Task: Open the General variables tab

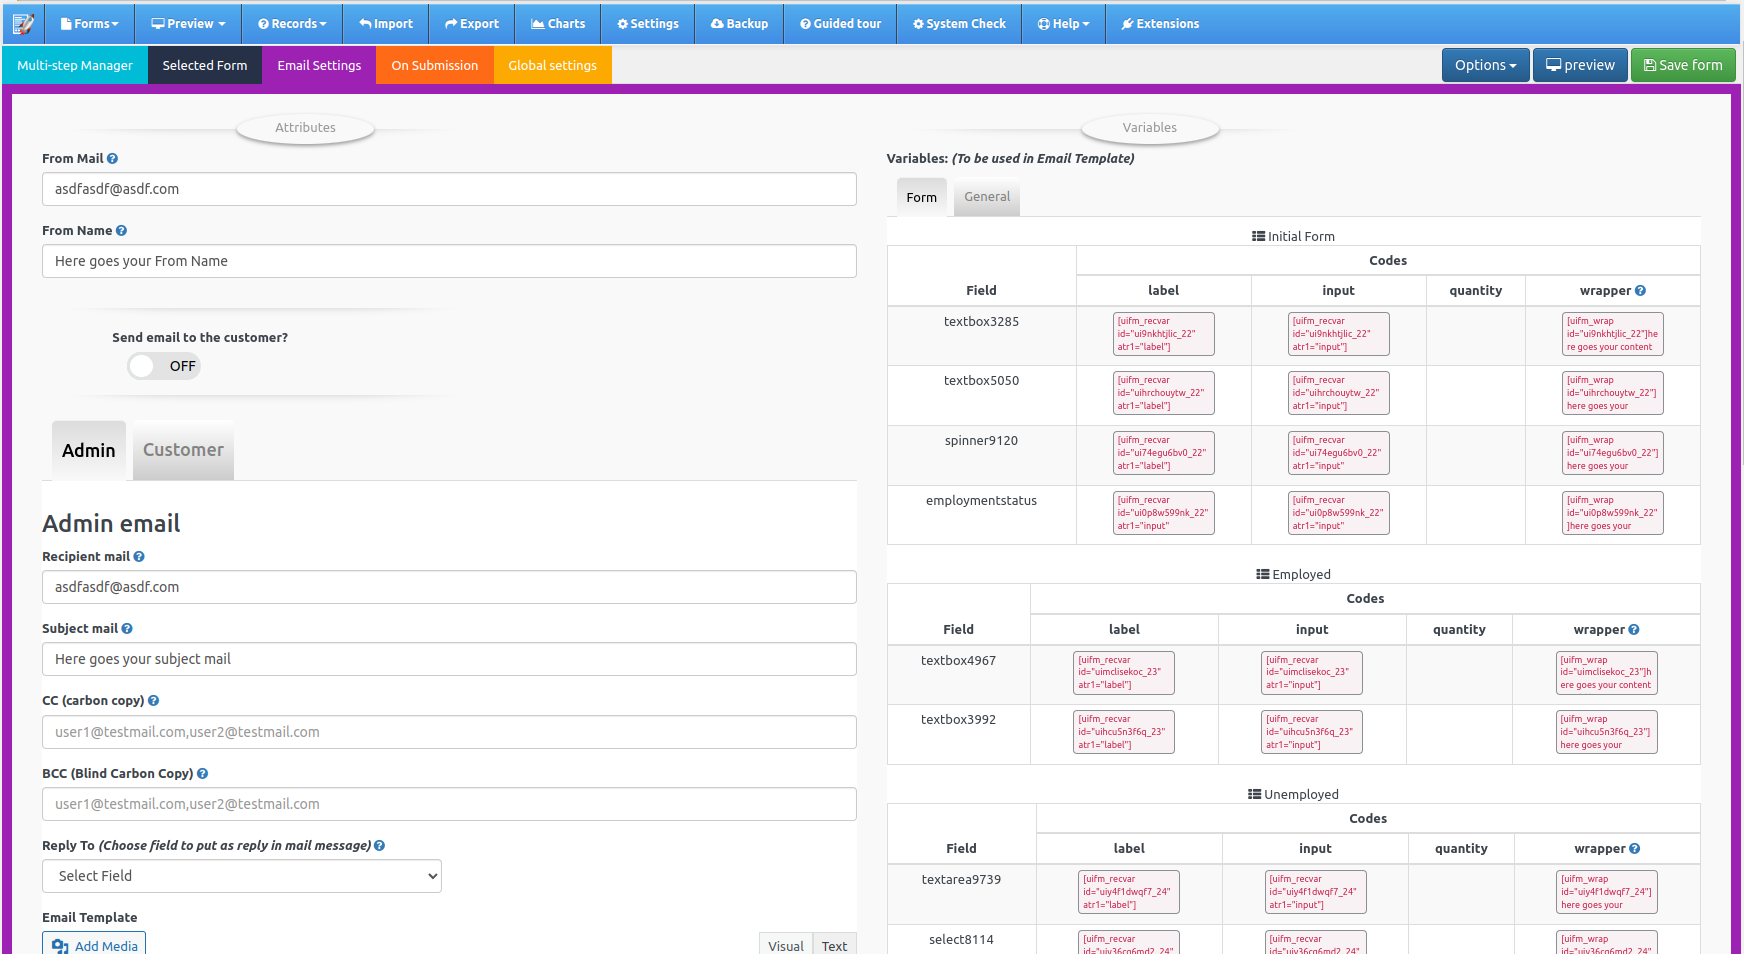Action: 986,197
